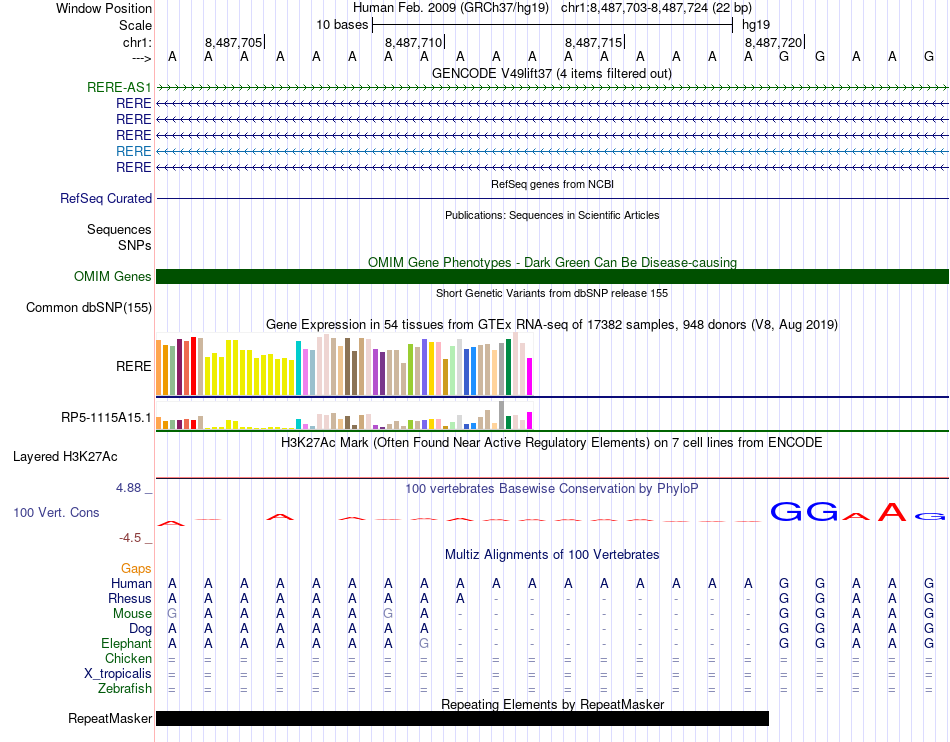
Task: Click the teal bar in RERE expression chart
Action: [299, 368]
